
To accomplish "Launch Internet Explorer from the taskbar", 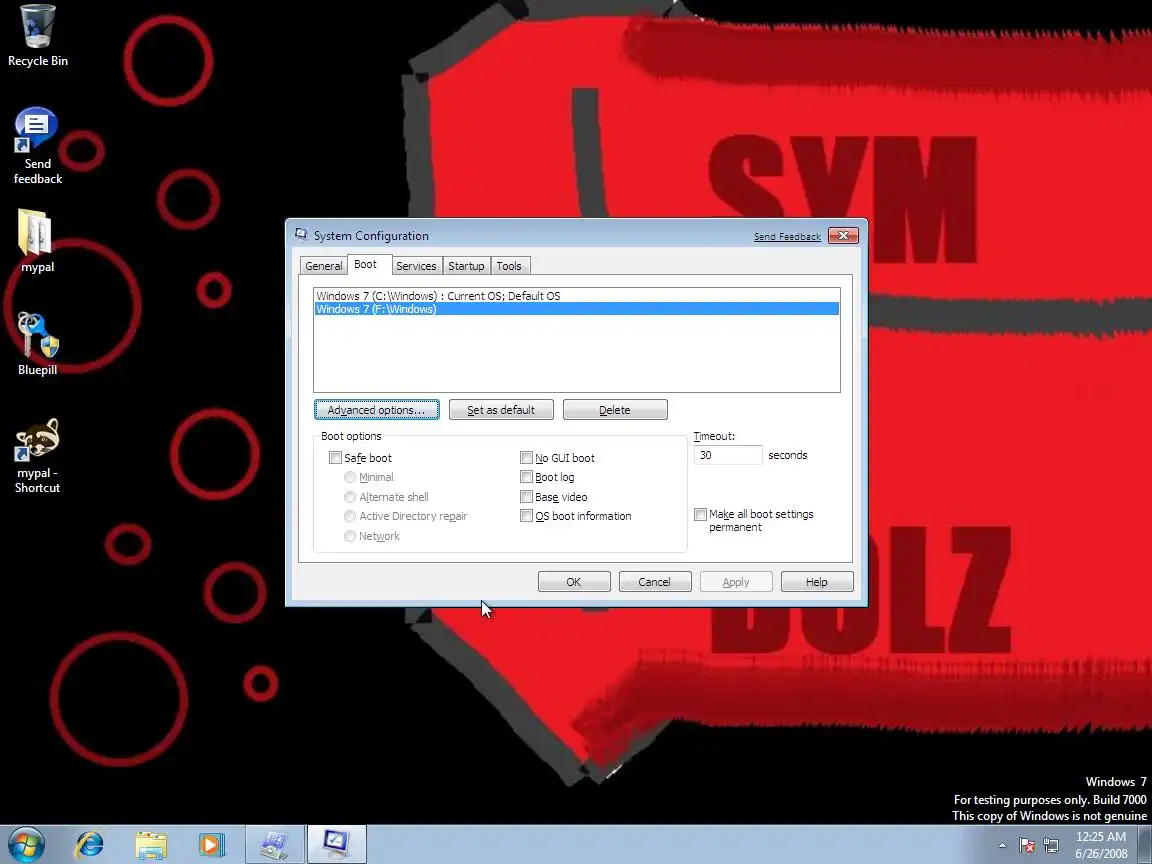I will click(x=90, y=845).
